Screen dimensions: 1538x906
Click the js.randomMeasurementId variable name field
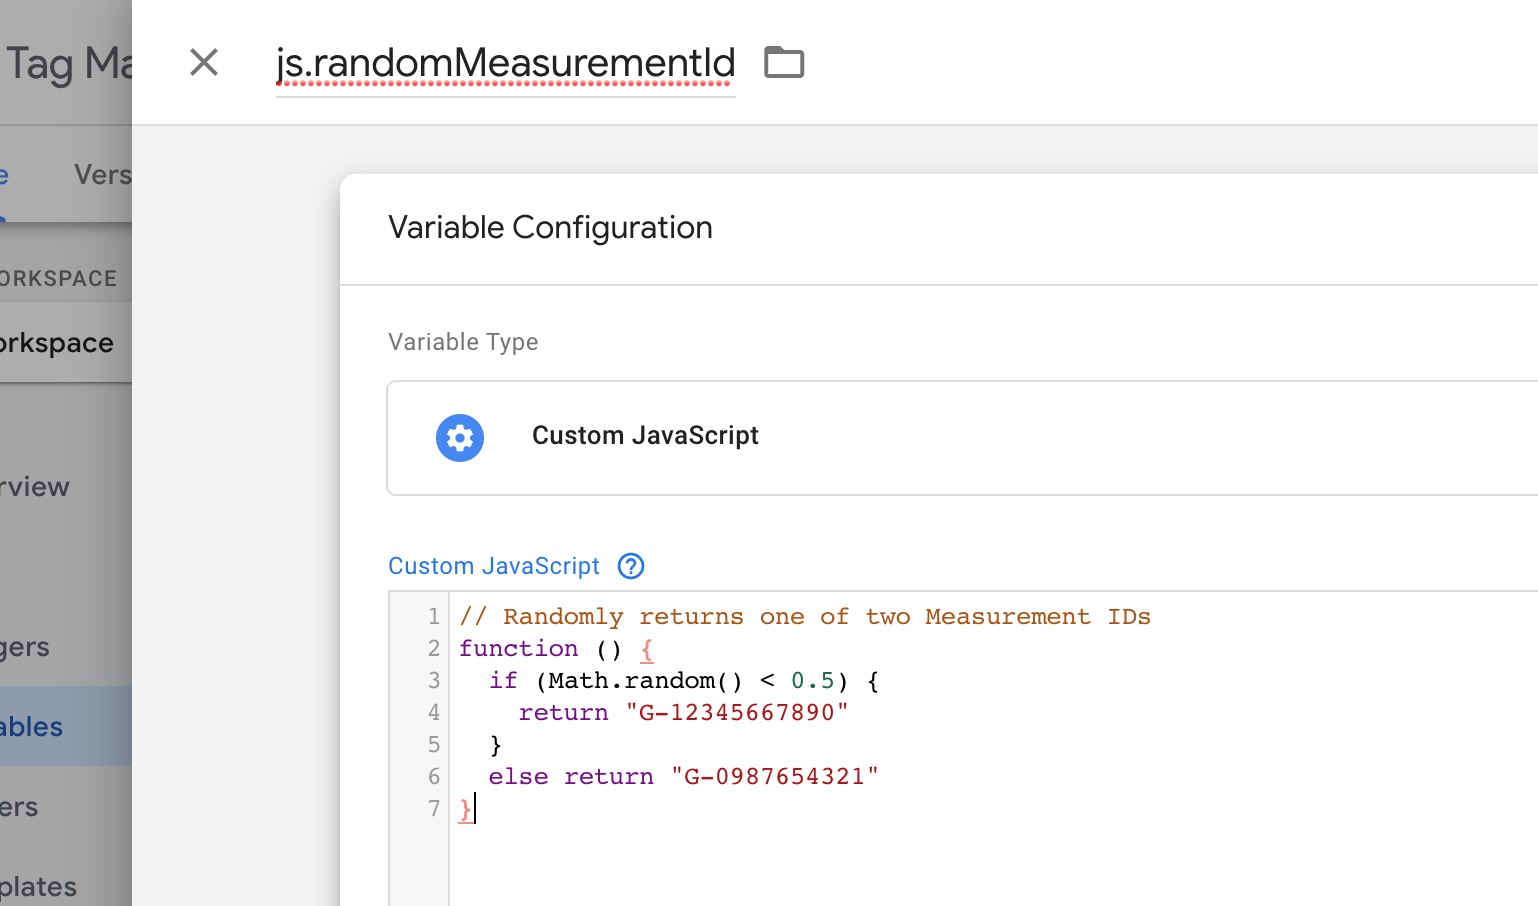pos(505,63)
